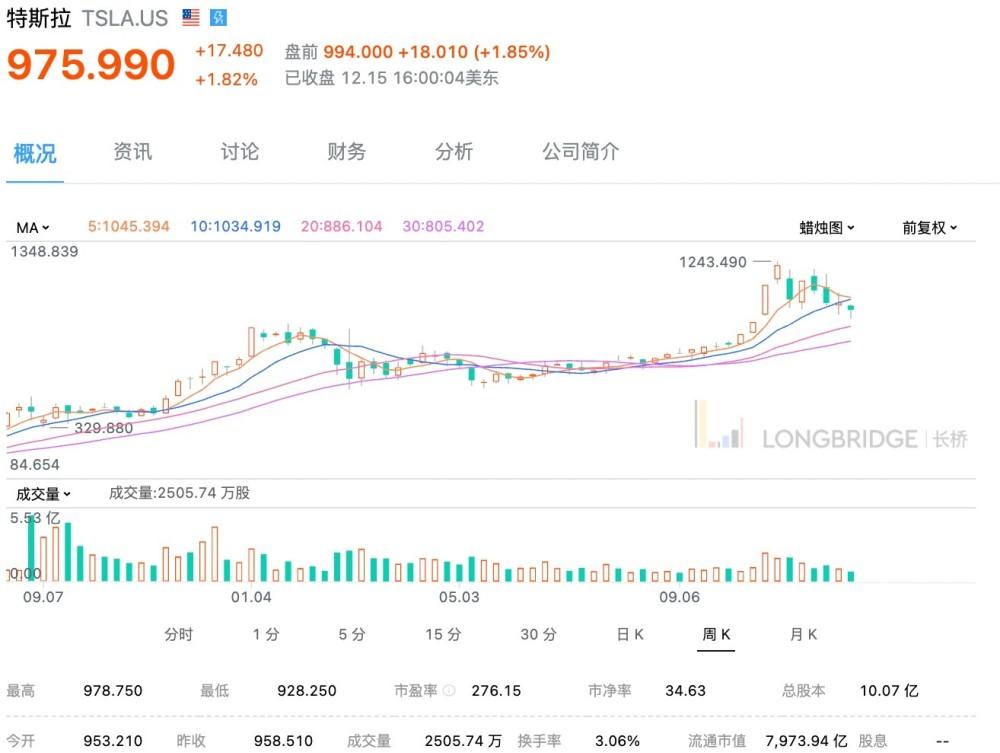The width and height of the screenshot is (1000, 753).
Task: Expand the 蜡烛图 chart type dropdown
Action: click(827, 228)
